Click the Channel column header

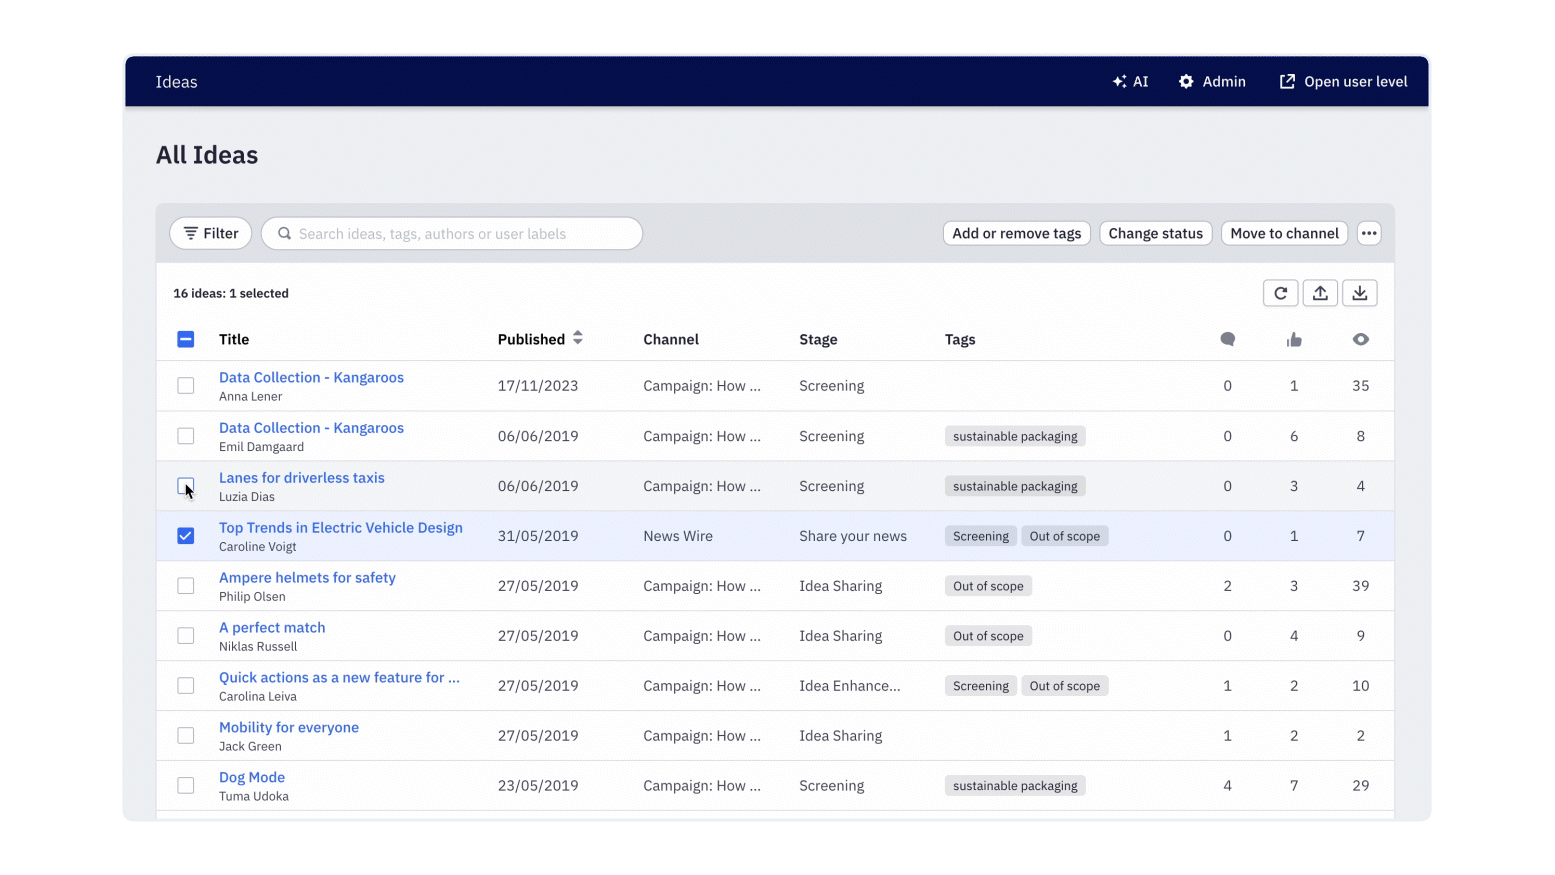point(671,339)
